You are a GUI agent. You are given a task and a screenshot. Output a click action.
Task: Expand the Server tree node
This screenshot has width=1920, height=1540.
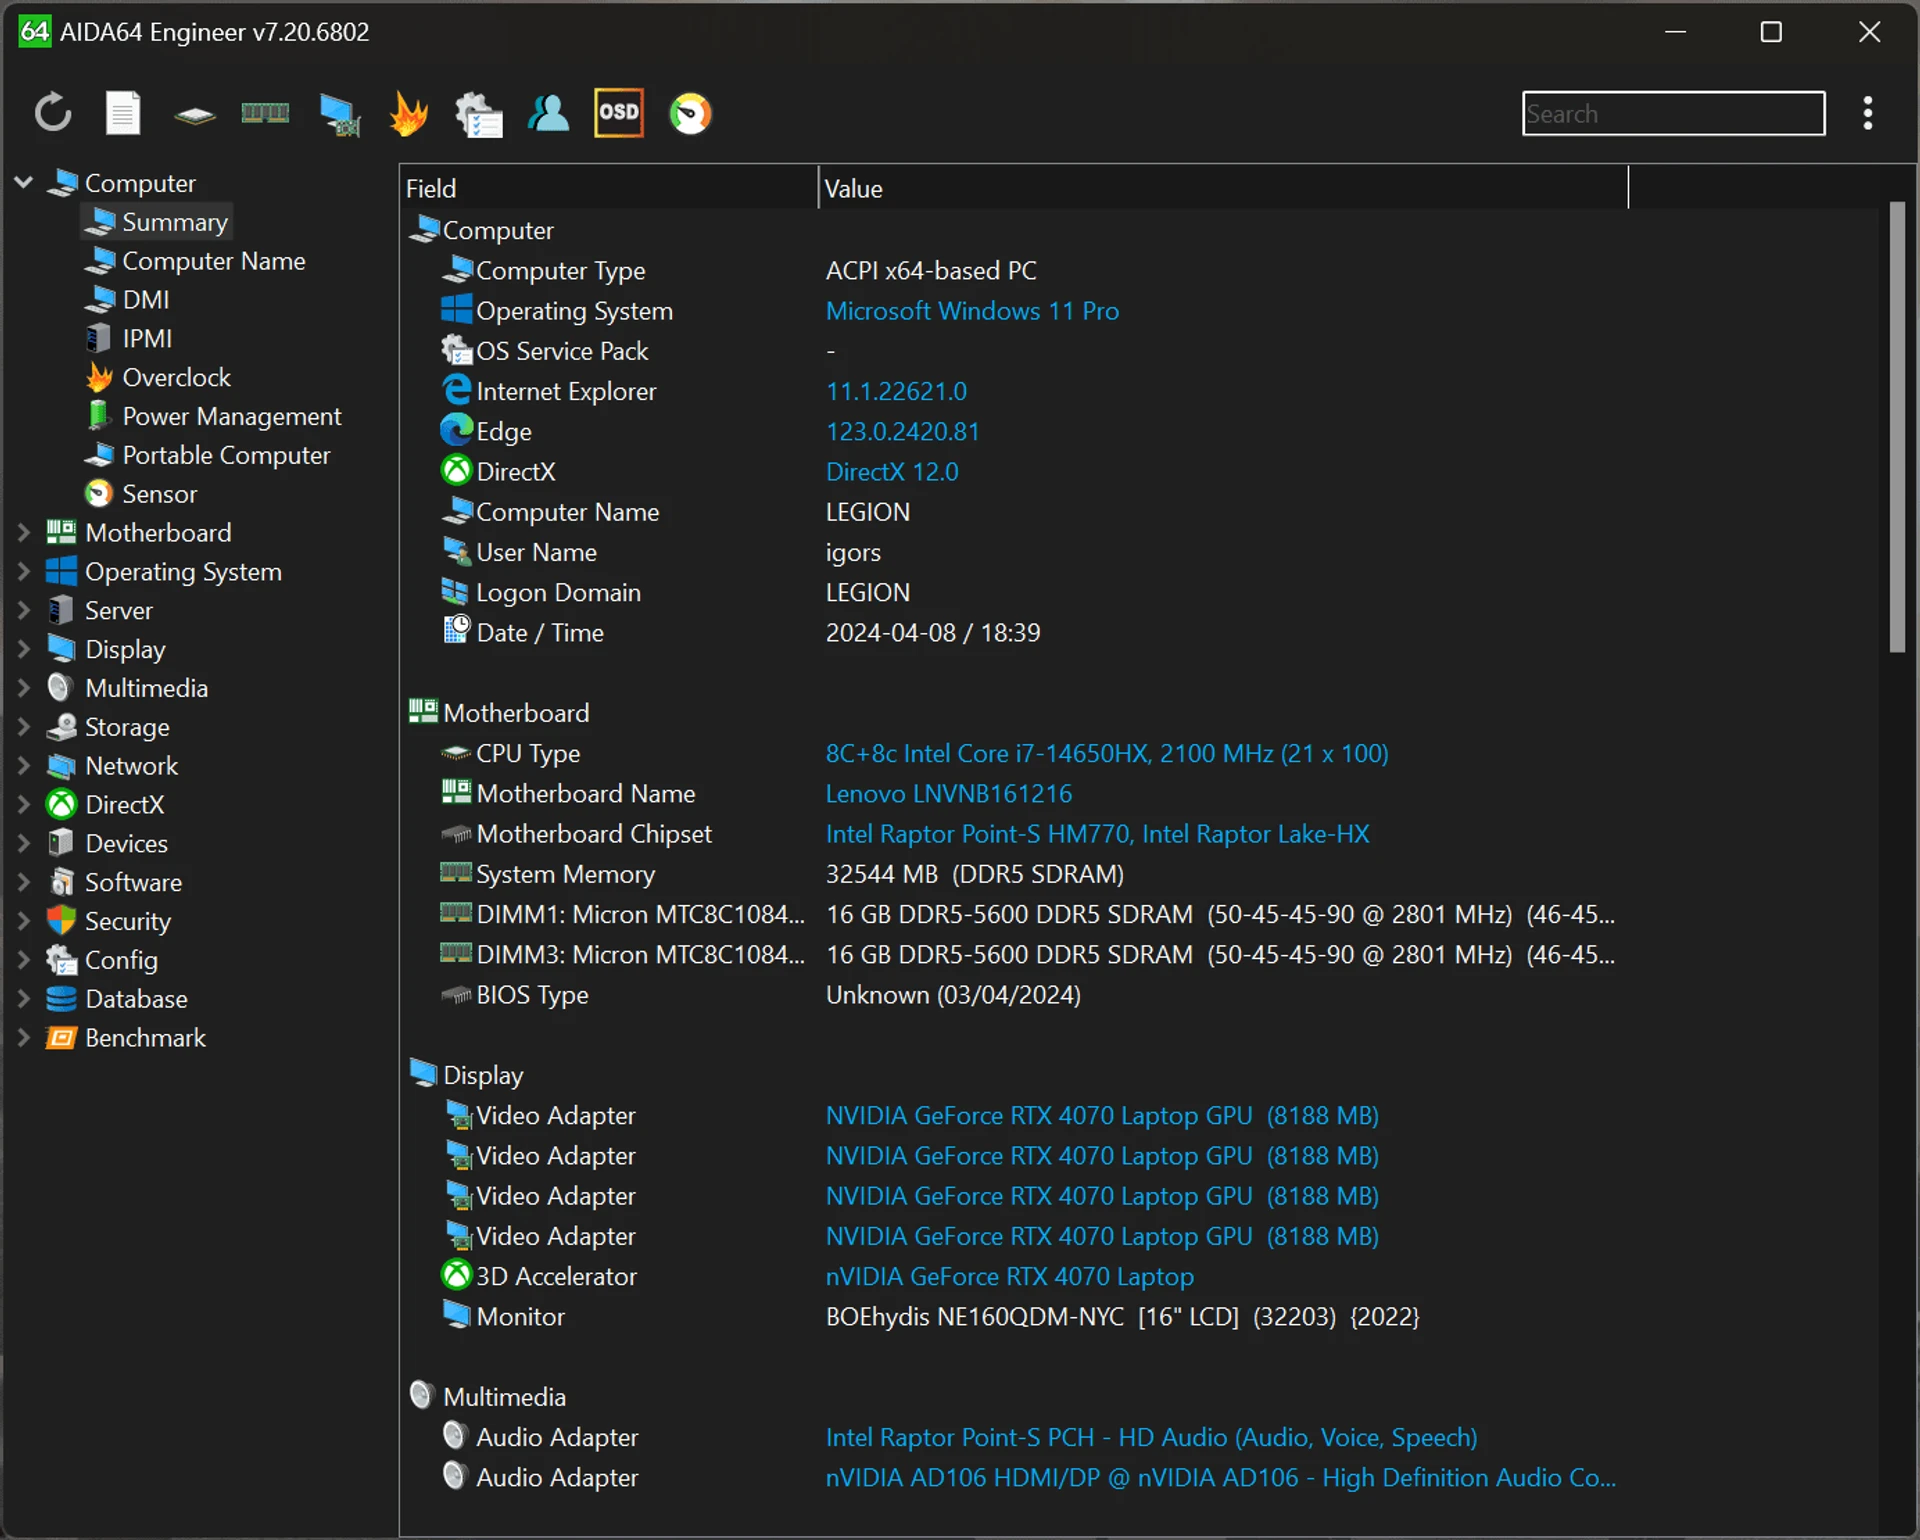pyautogui.click(x=24, y=611)
